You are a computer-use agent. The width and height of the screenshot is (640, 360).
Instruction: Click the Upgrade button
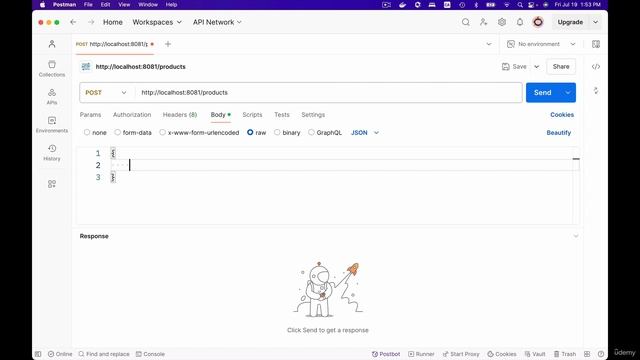pyautogui.click(x=570, y=22)
